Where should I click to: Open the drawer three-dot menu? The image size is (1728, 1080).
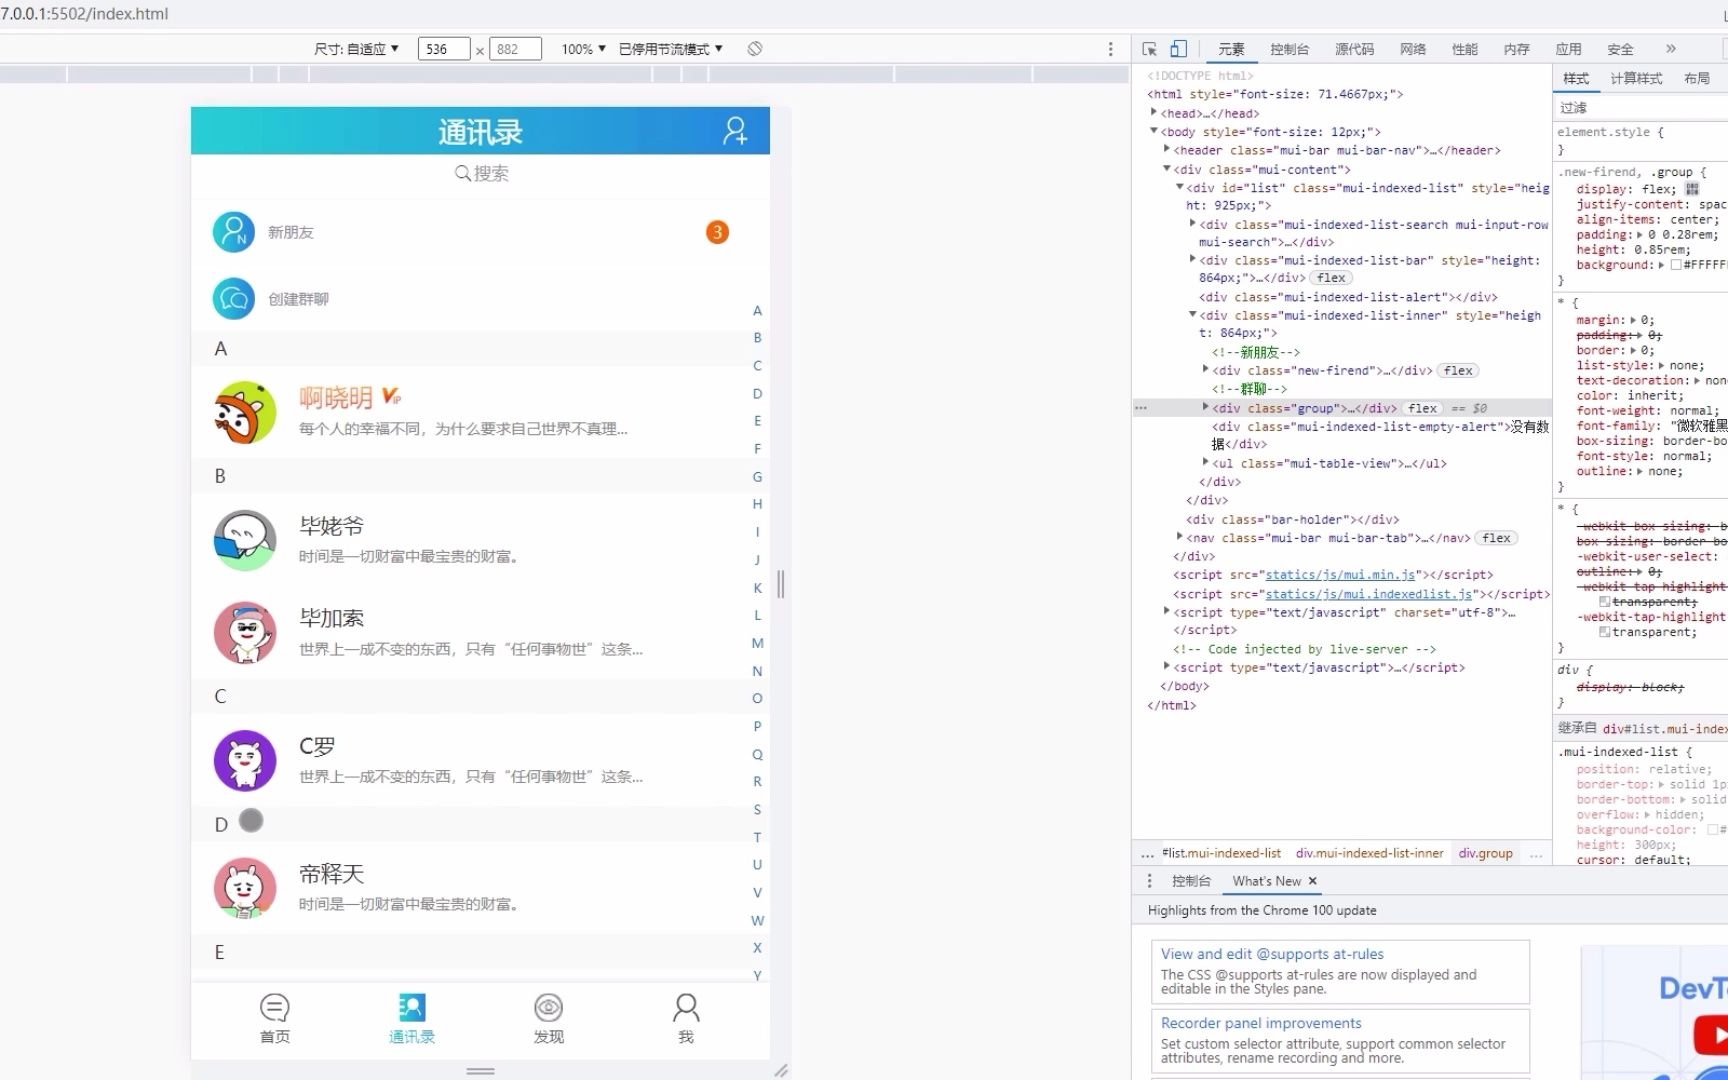click(1149, 881)
